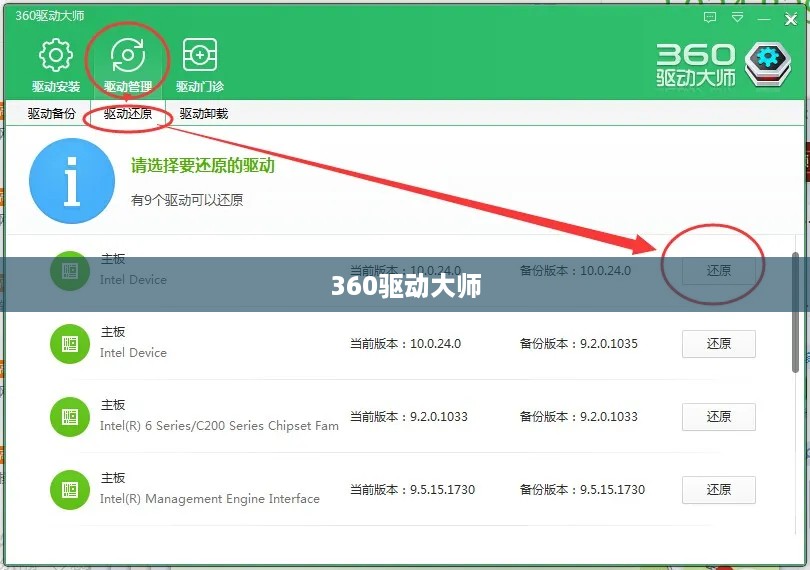Restore the Management Engine Interface driver
Screen dimensions: 810x570
pyautogui.click(x=719, y=489)
